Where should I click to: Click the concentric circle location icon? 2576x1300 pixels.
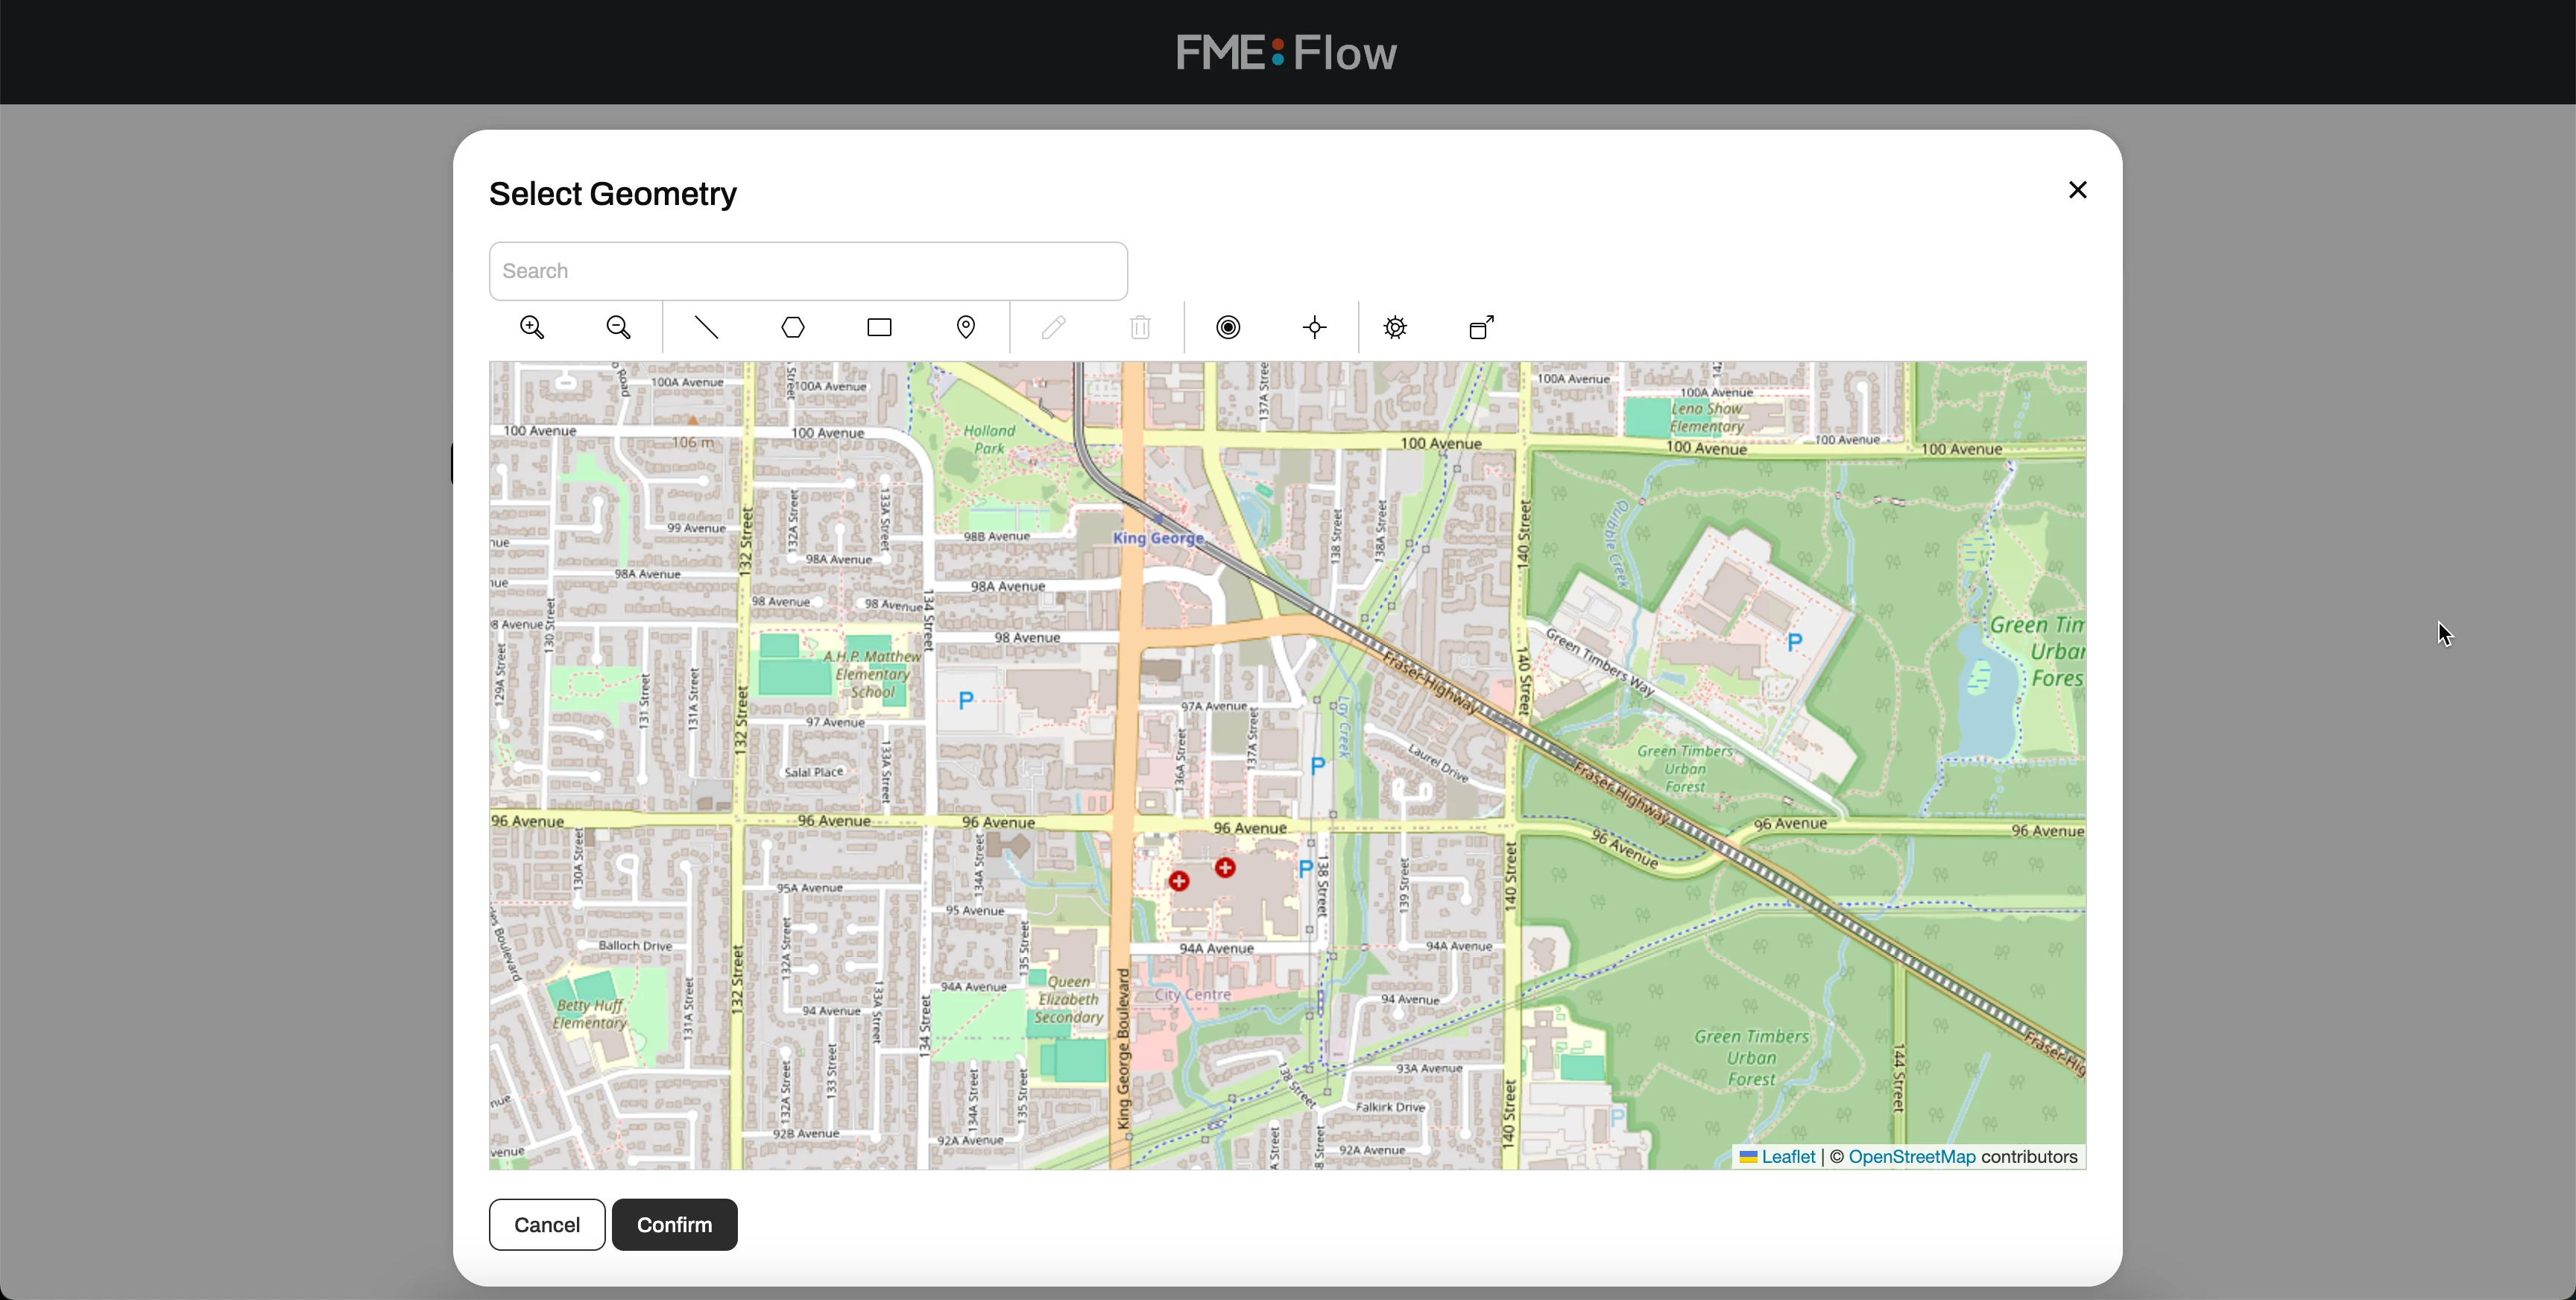tap(1228, 327)
